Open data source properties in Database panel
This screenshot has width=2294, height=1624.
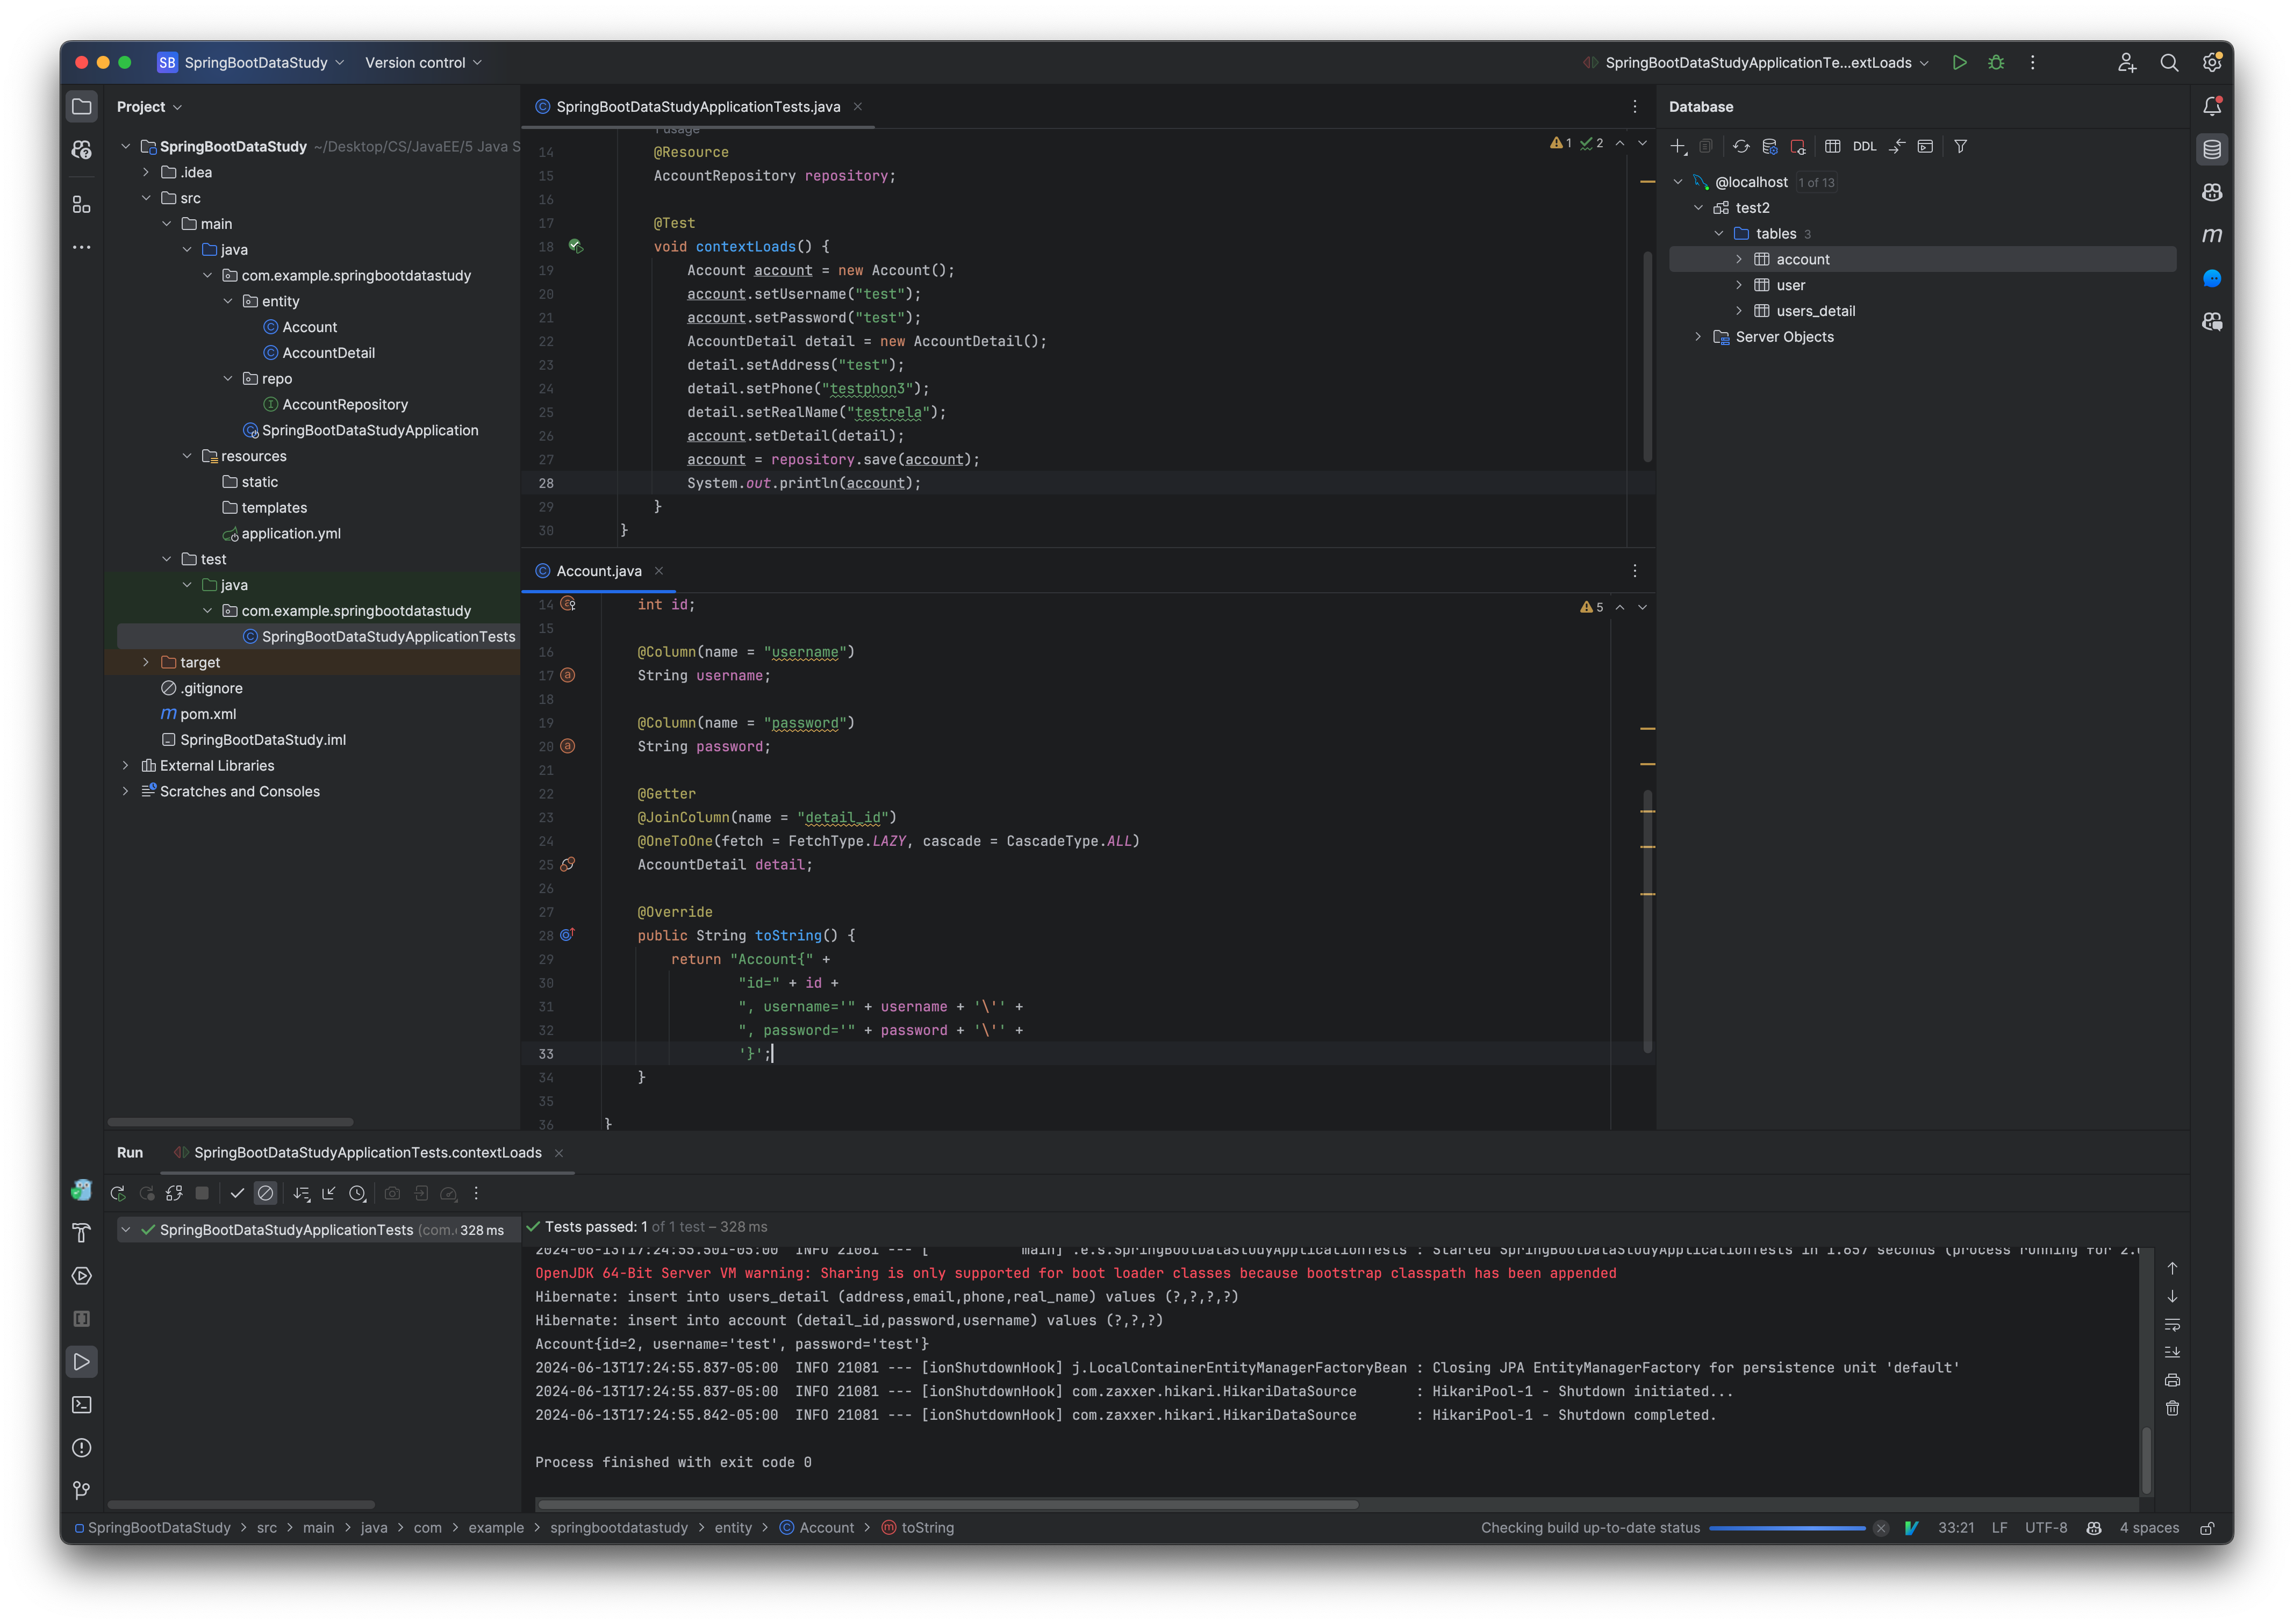click(1770, 147)
